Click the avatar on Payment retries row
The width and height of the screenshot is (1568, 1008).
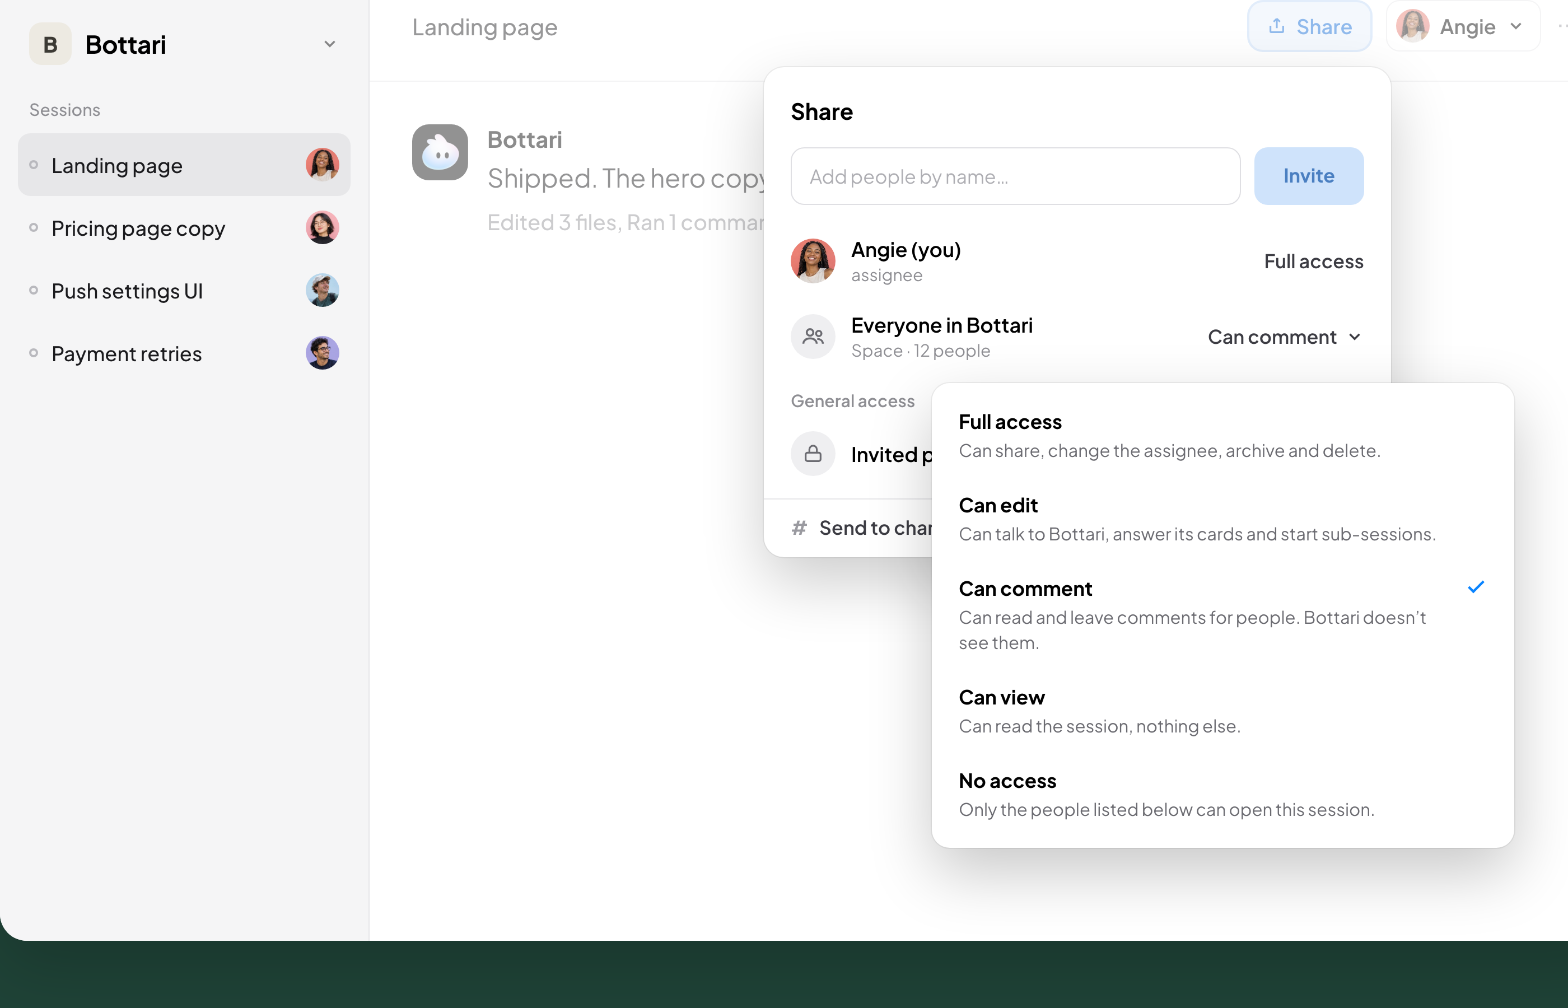pos(322,353)
